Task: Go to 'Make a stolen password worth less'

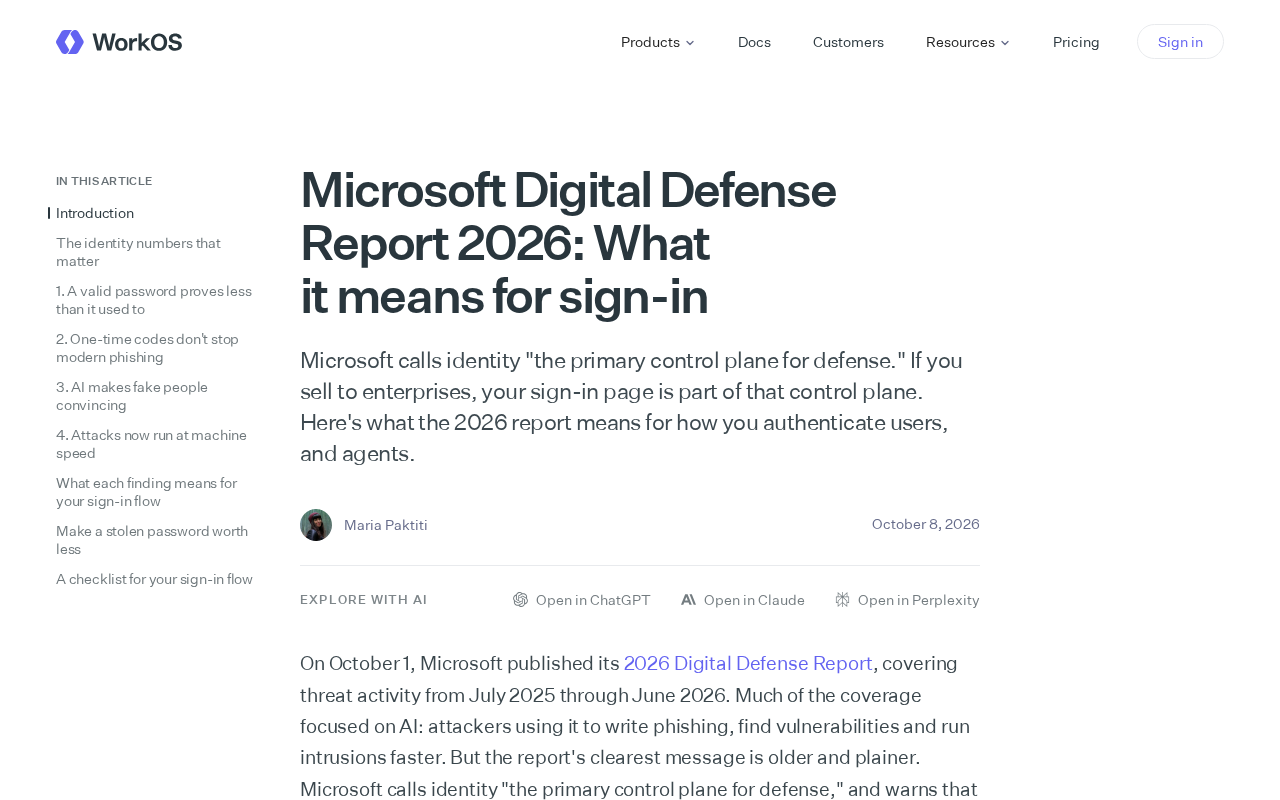Action: click(x=154, y=540)
